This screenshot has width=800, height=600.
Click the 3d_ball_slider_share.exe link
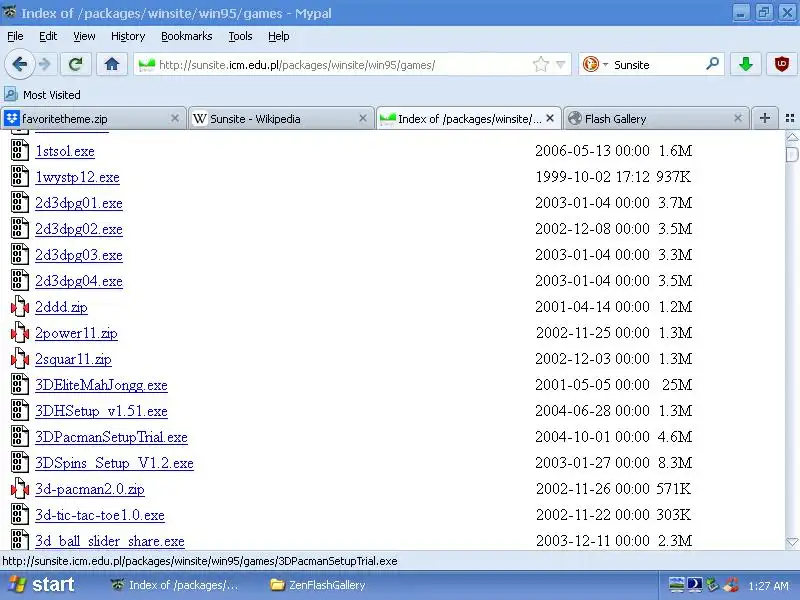click(x=110, y=541)
